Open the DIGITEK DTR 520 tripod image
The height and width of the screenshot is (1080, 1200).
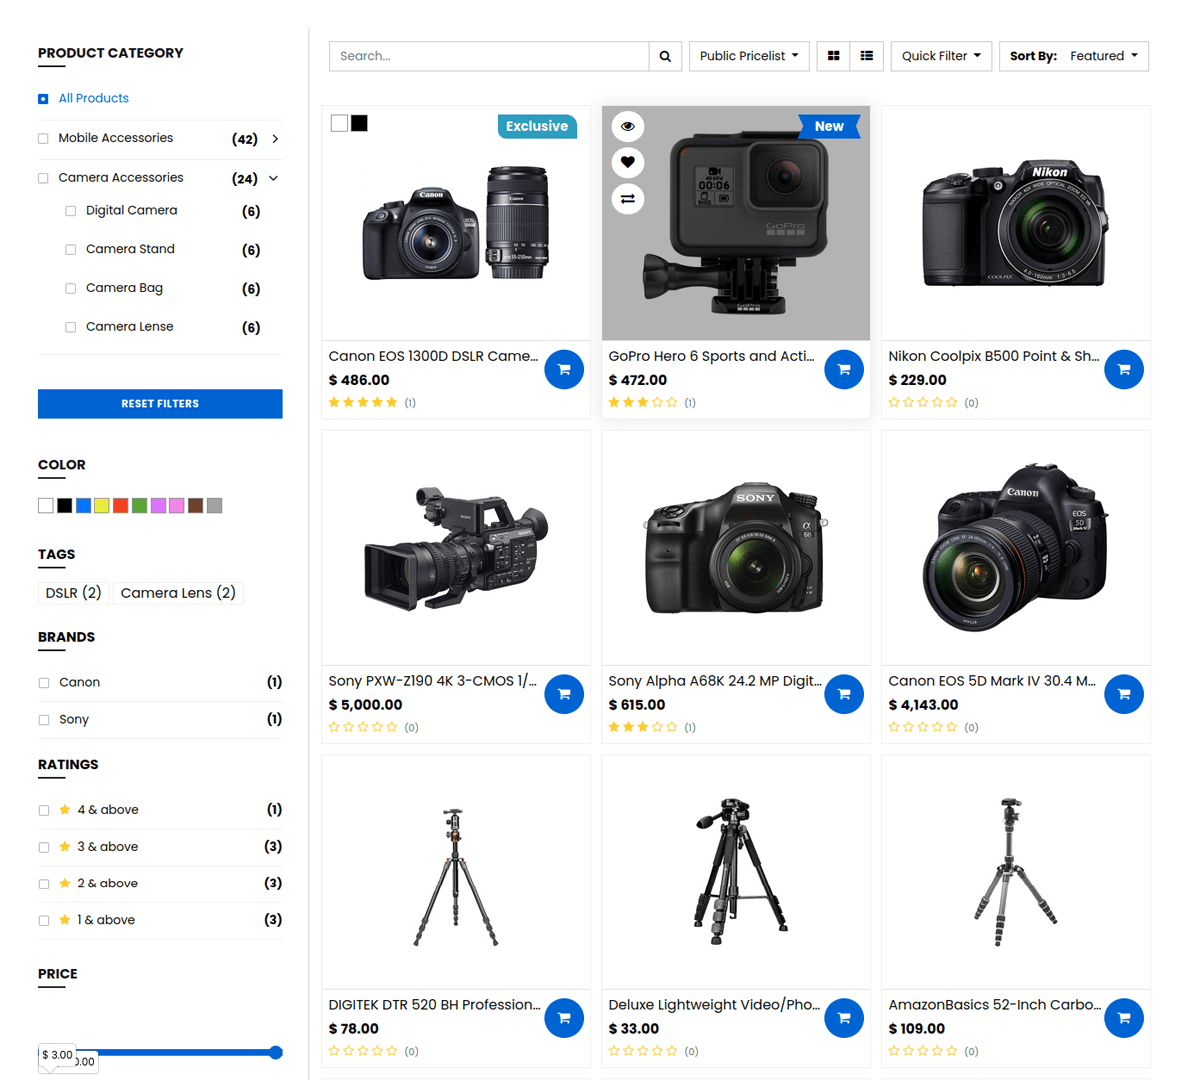(x=456, y=872)
